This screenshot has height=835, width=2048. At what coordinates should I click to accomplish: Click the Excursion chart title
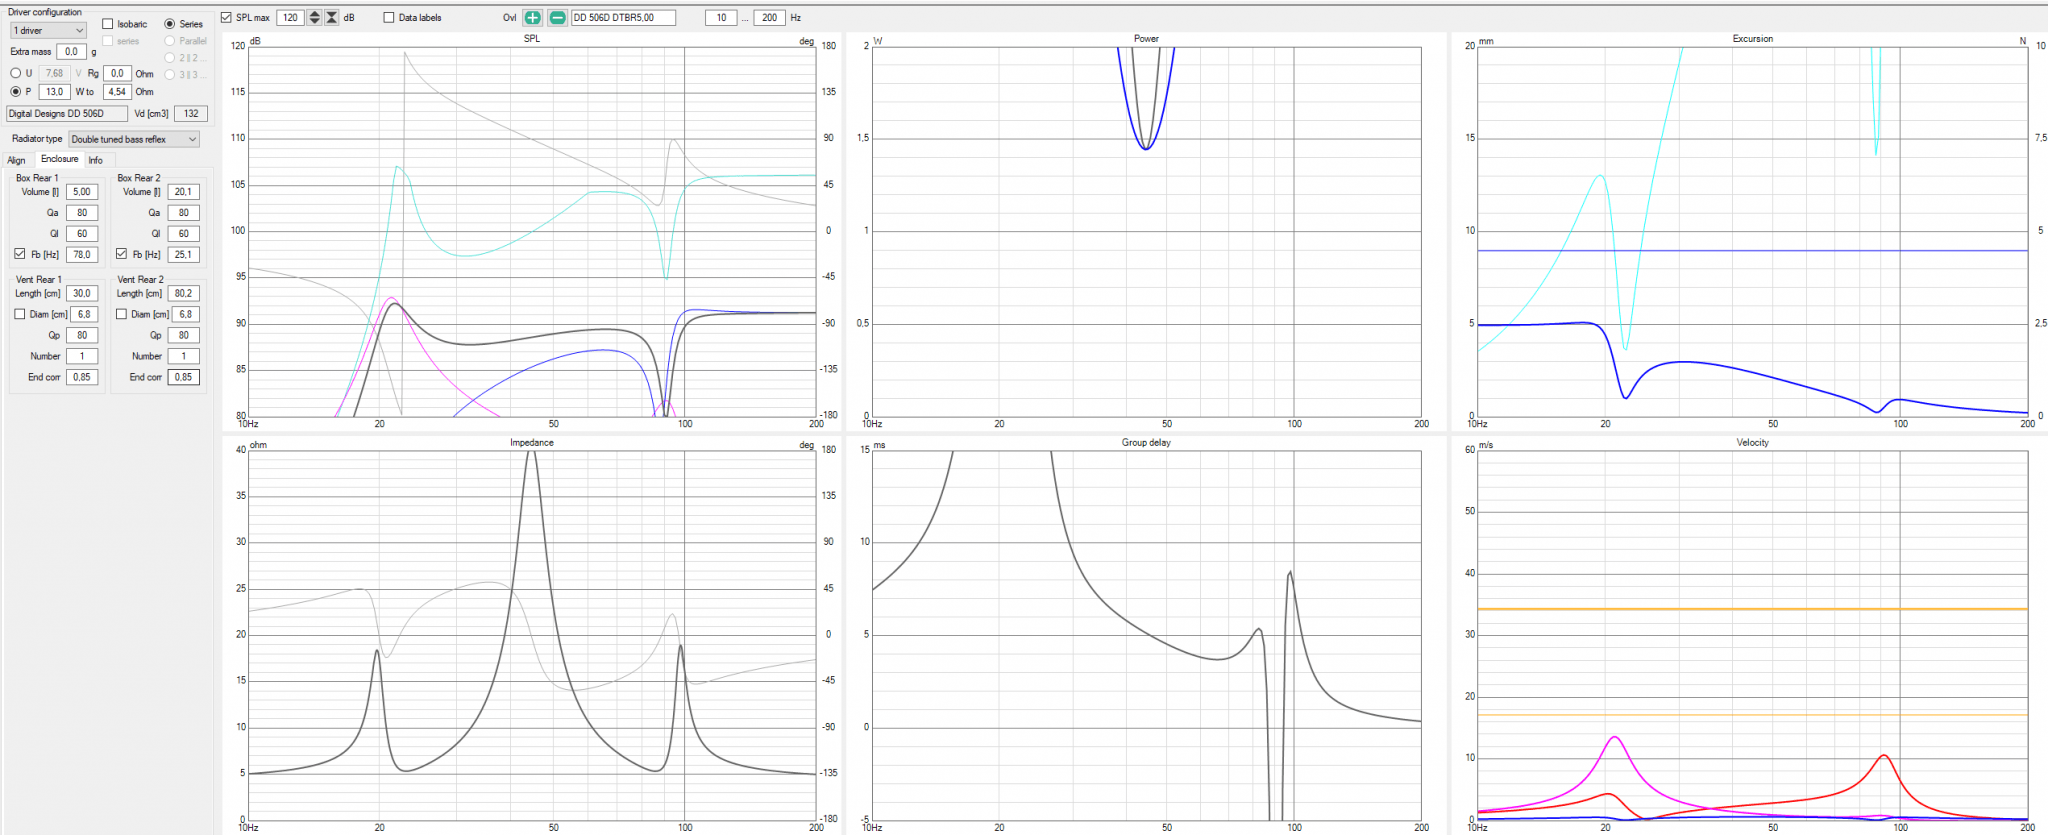tap(1753, 39)
